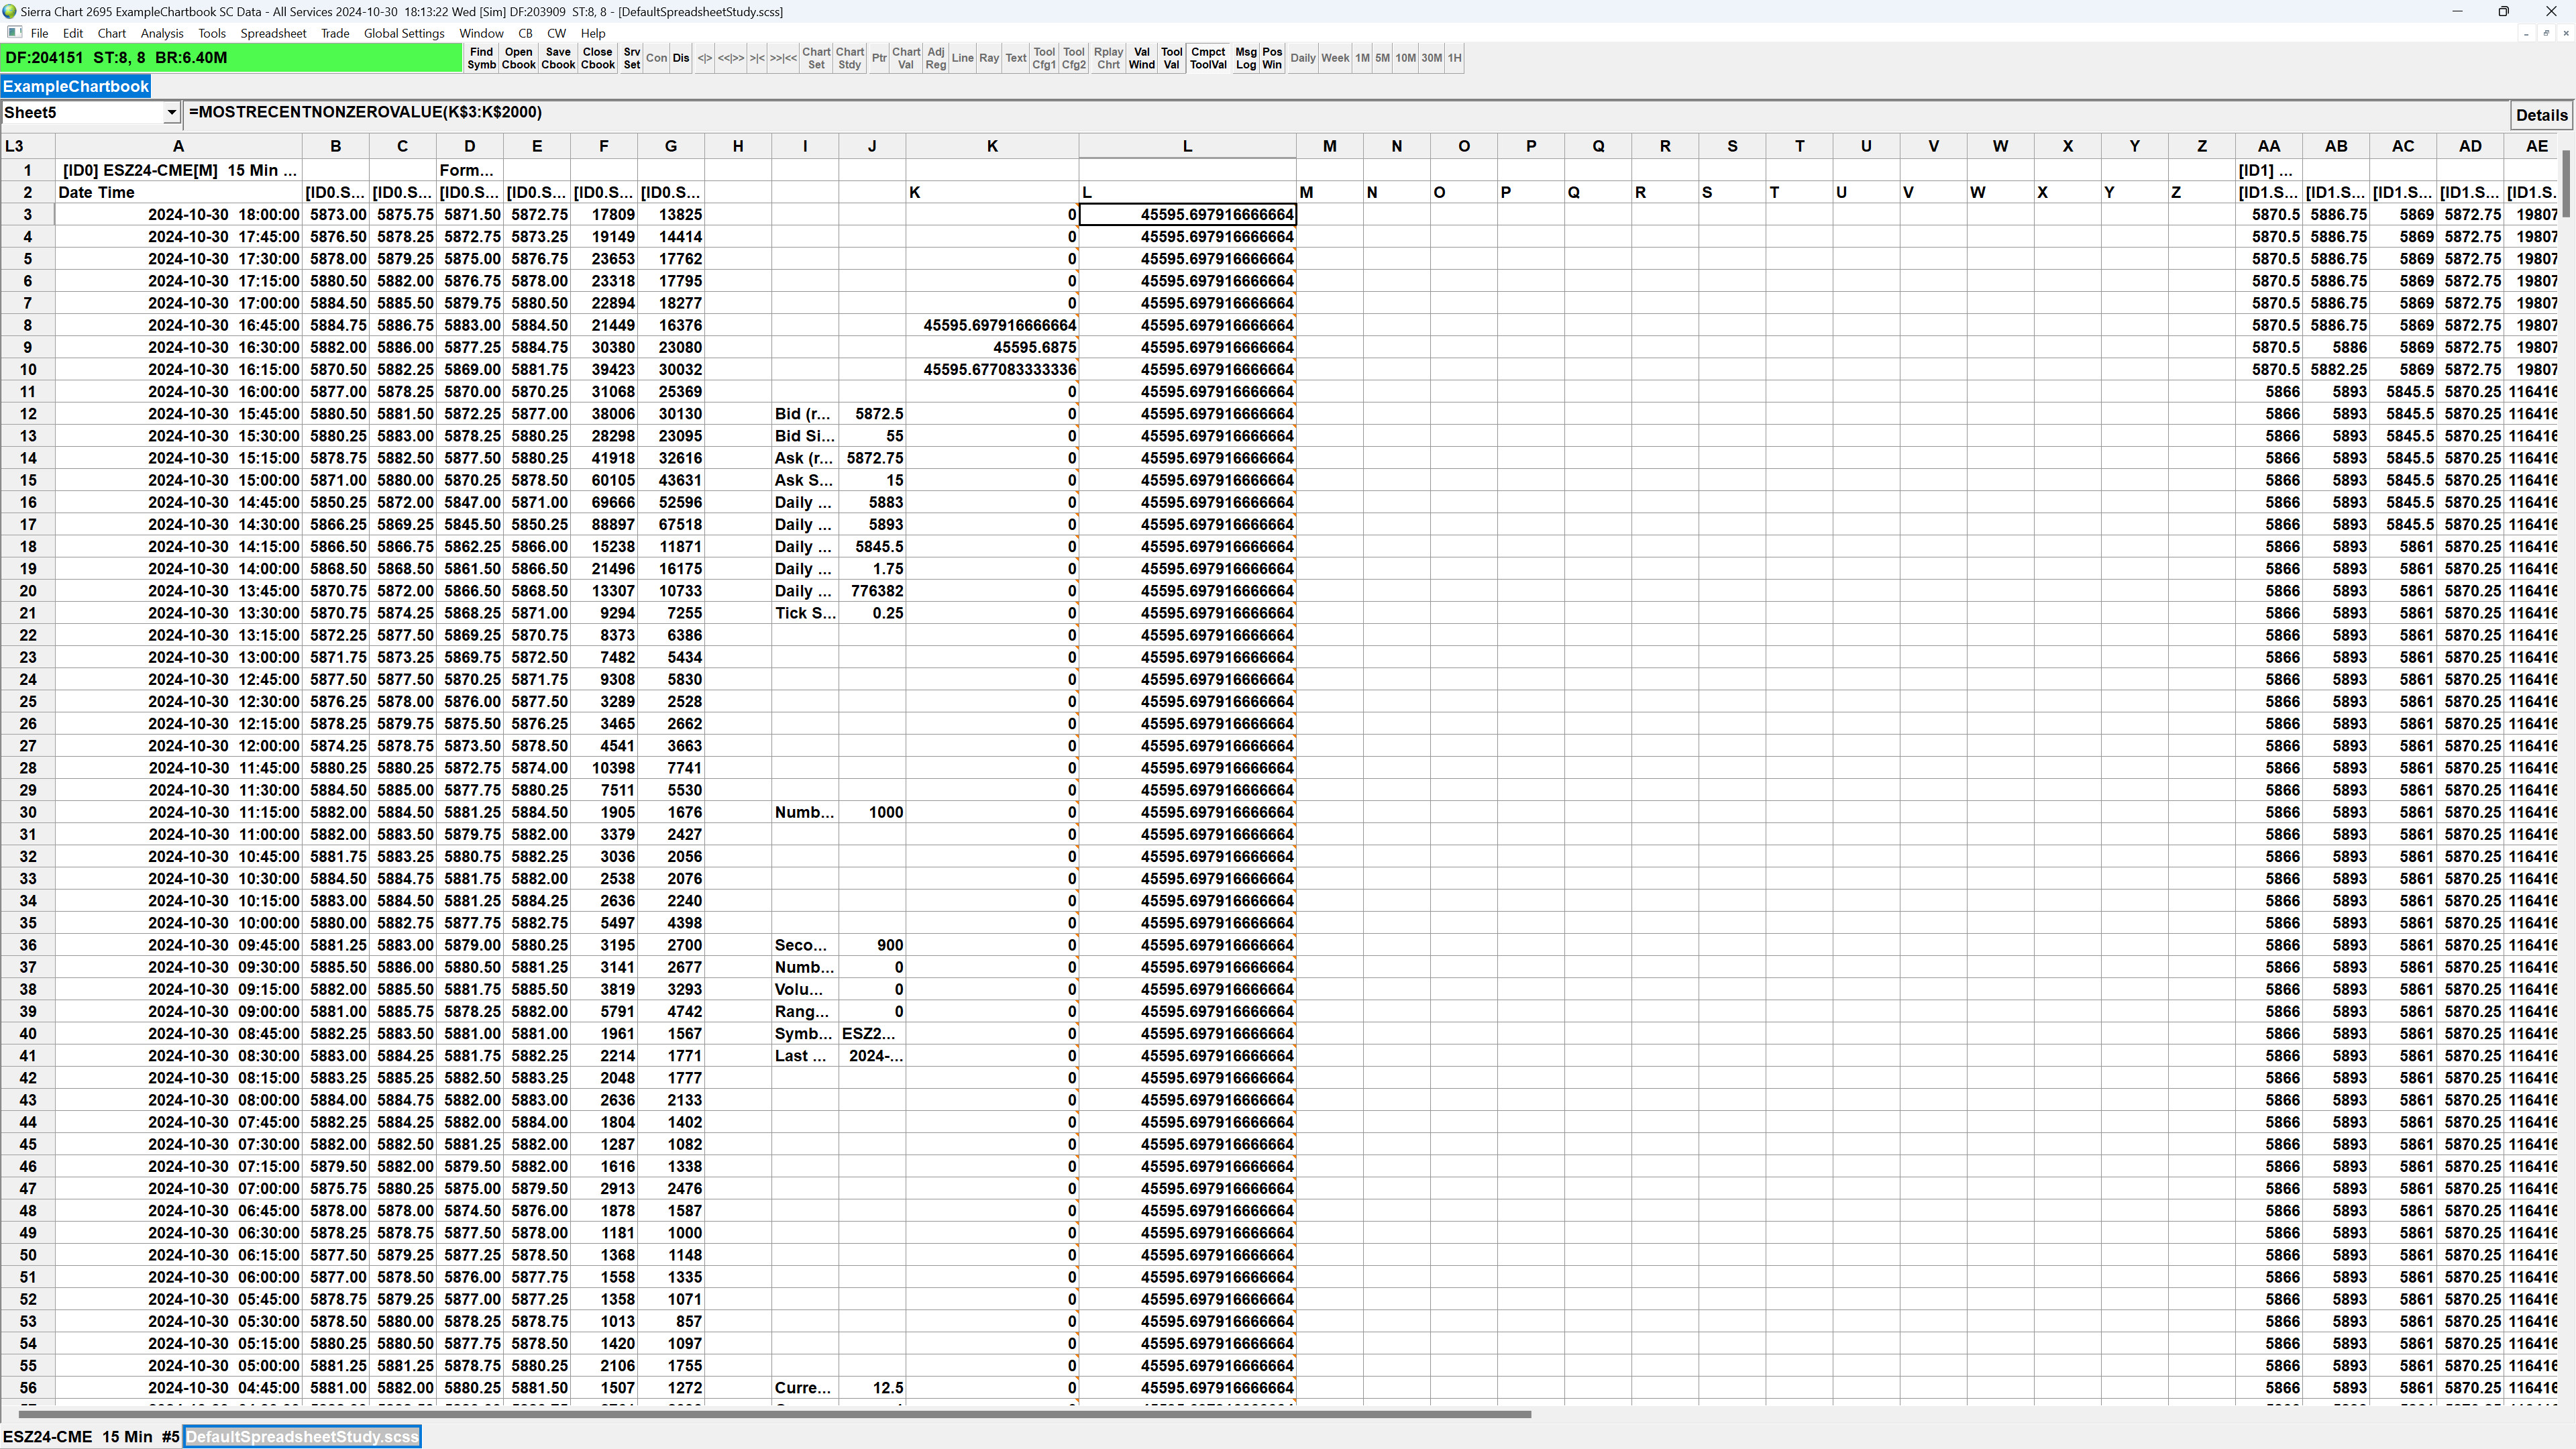Click the Details button
2576x1449 pixels.
tap(2540, 115)
